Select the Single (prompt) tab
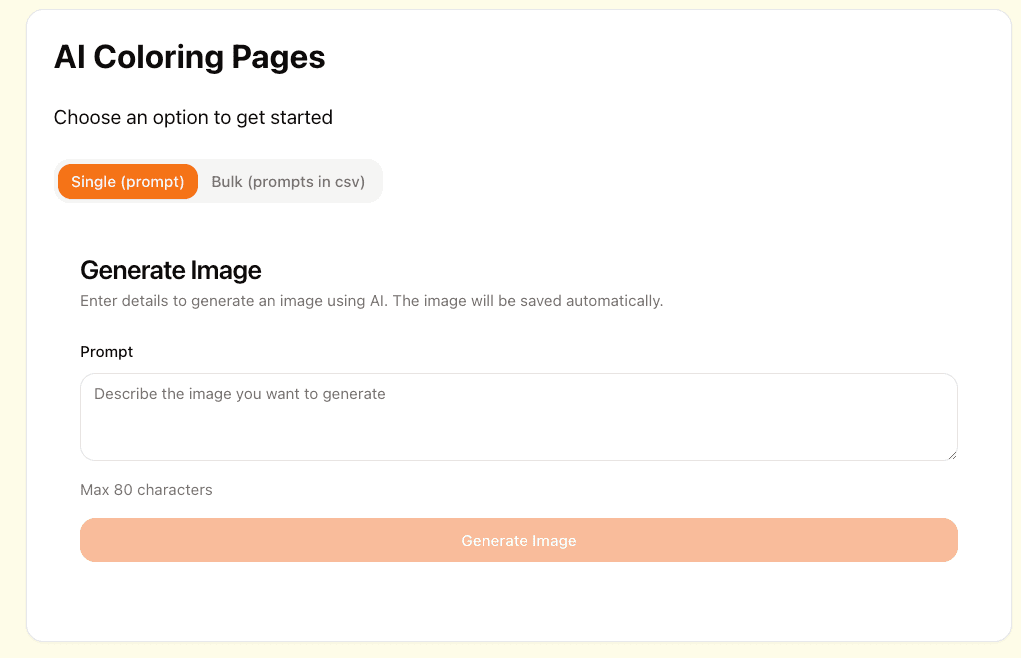This screenshot has height=658, width=1021. pyautogui.click(x=128, y=182)
